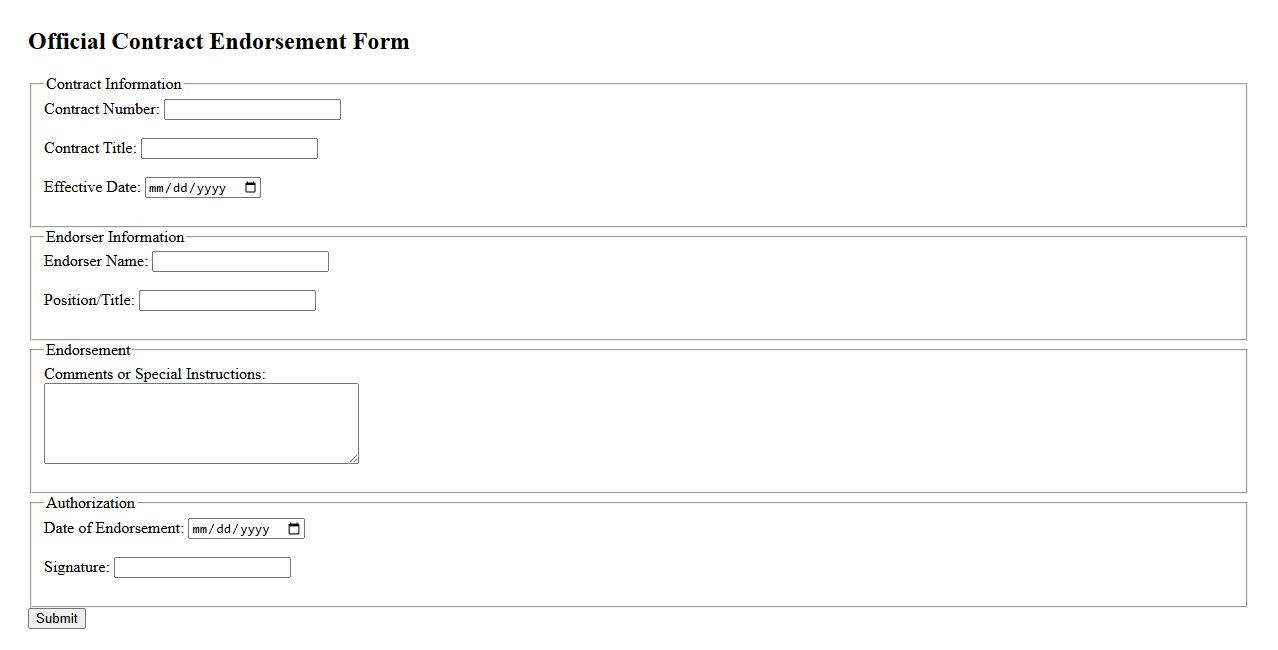This screenshot has height=650, width=1278.
Task: Select day segment of Date of Endorsement
Action: pos(225,529)
